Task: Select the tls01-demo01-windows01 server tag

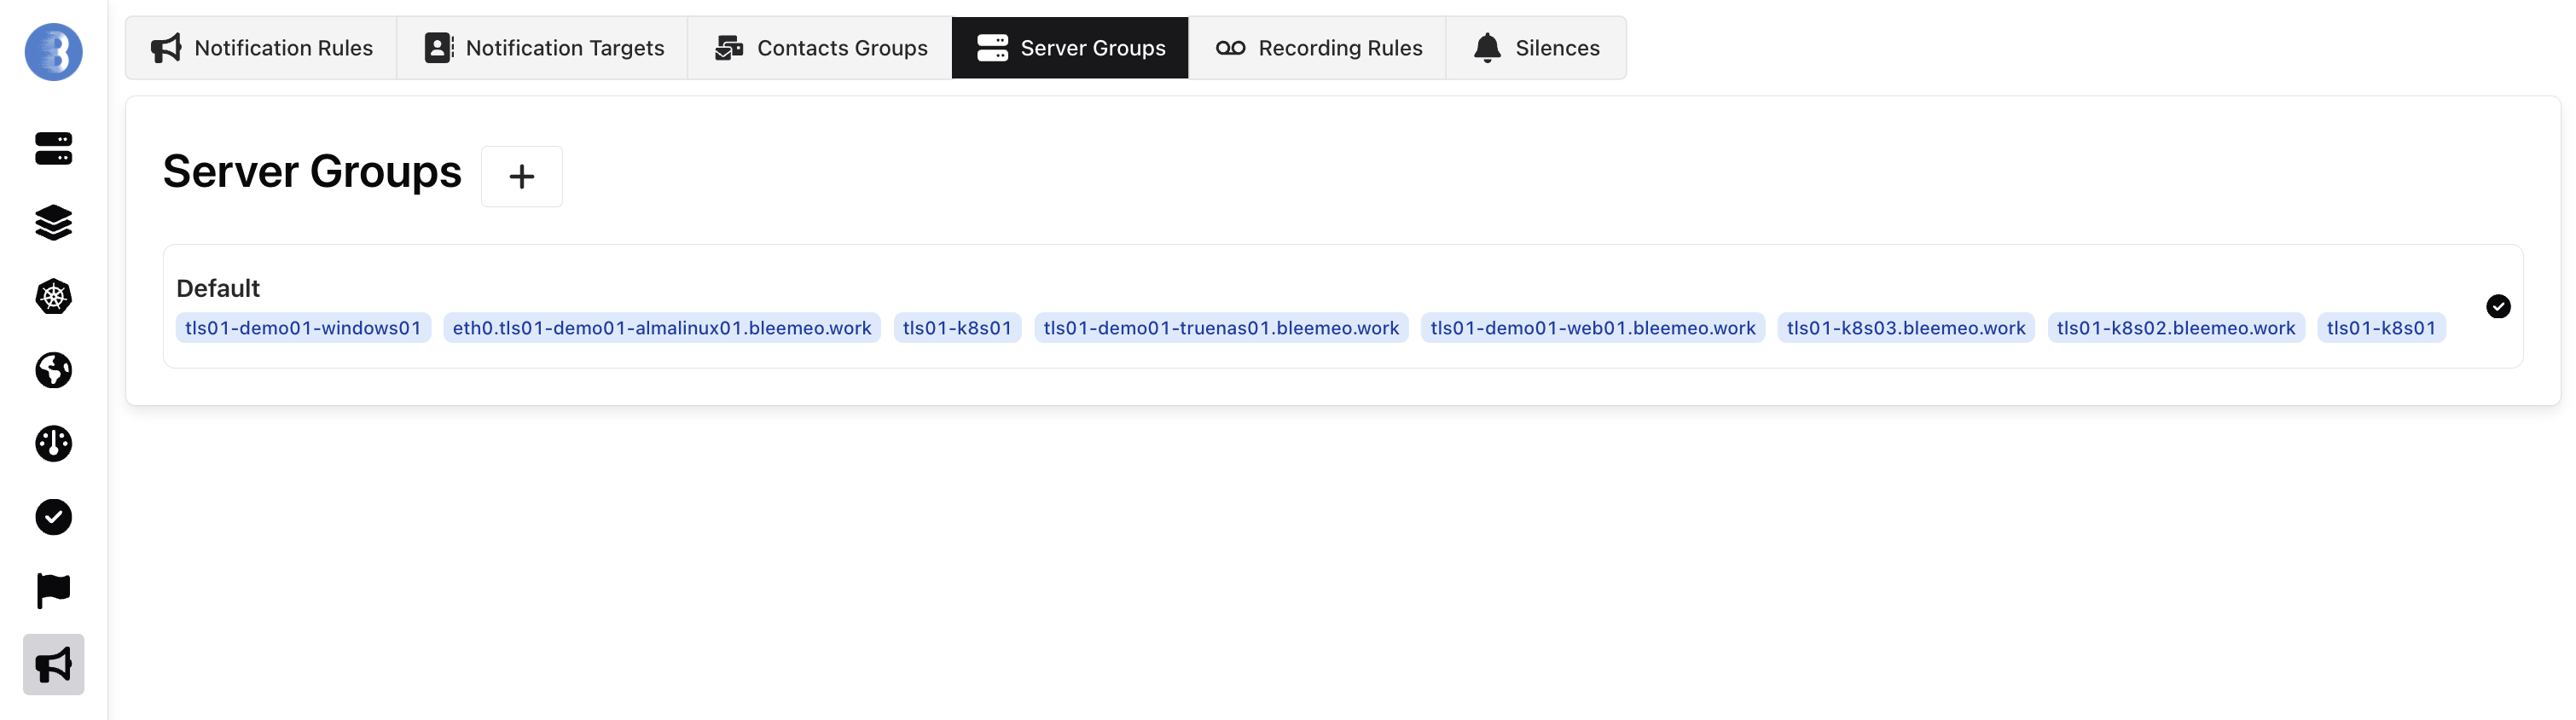Action: click(303, 328)
